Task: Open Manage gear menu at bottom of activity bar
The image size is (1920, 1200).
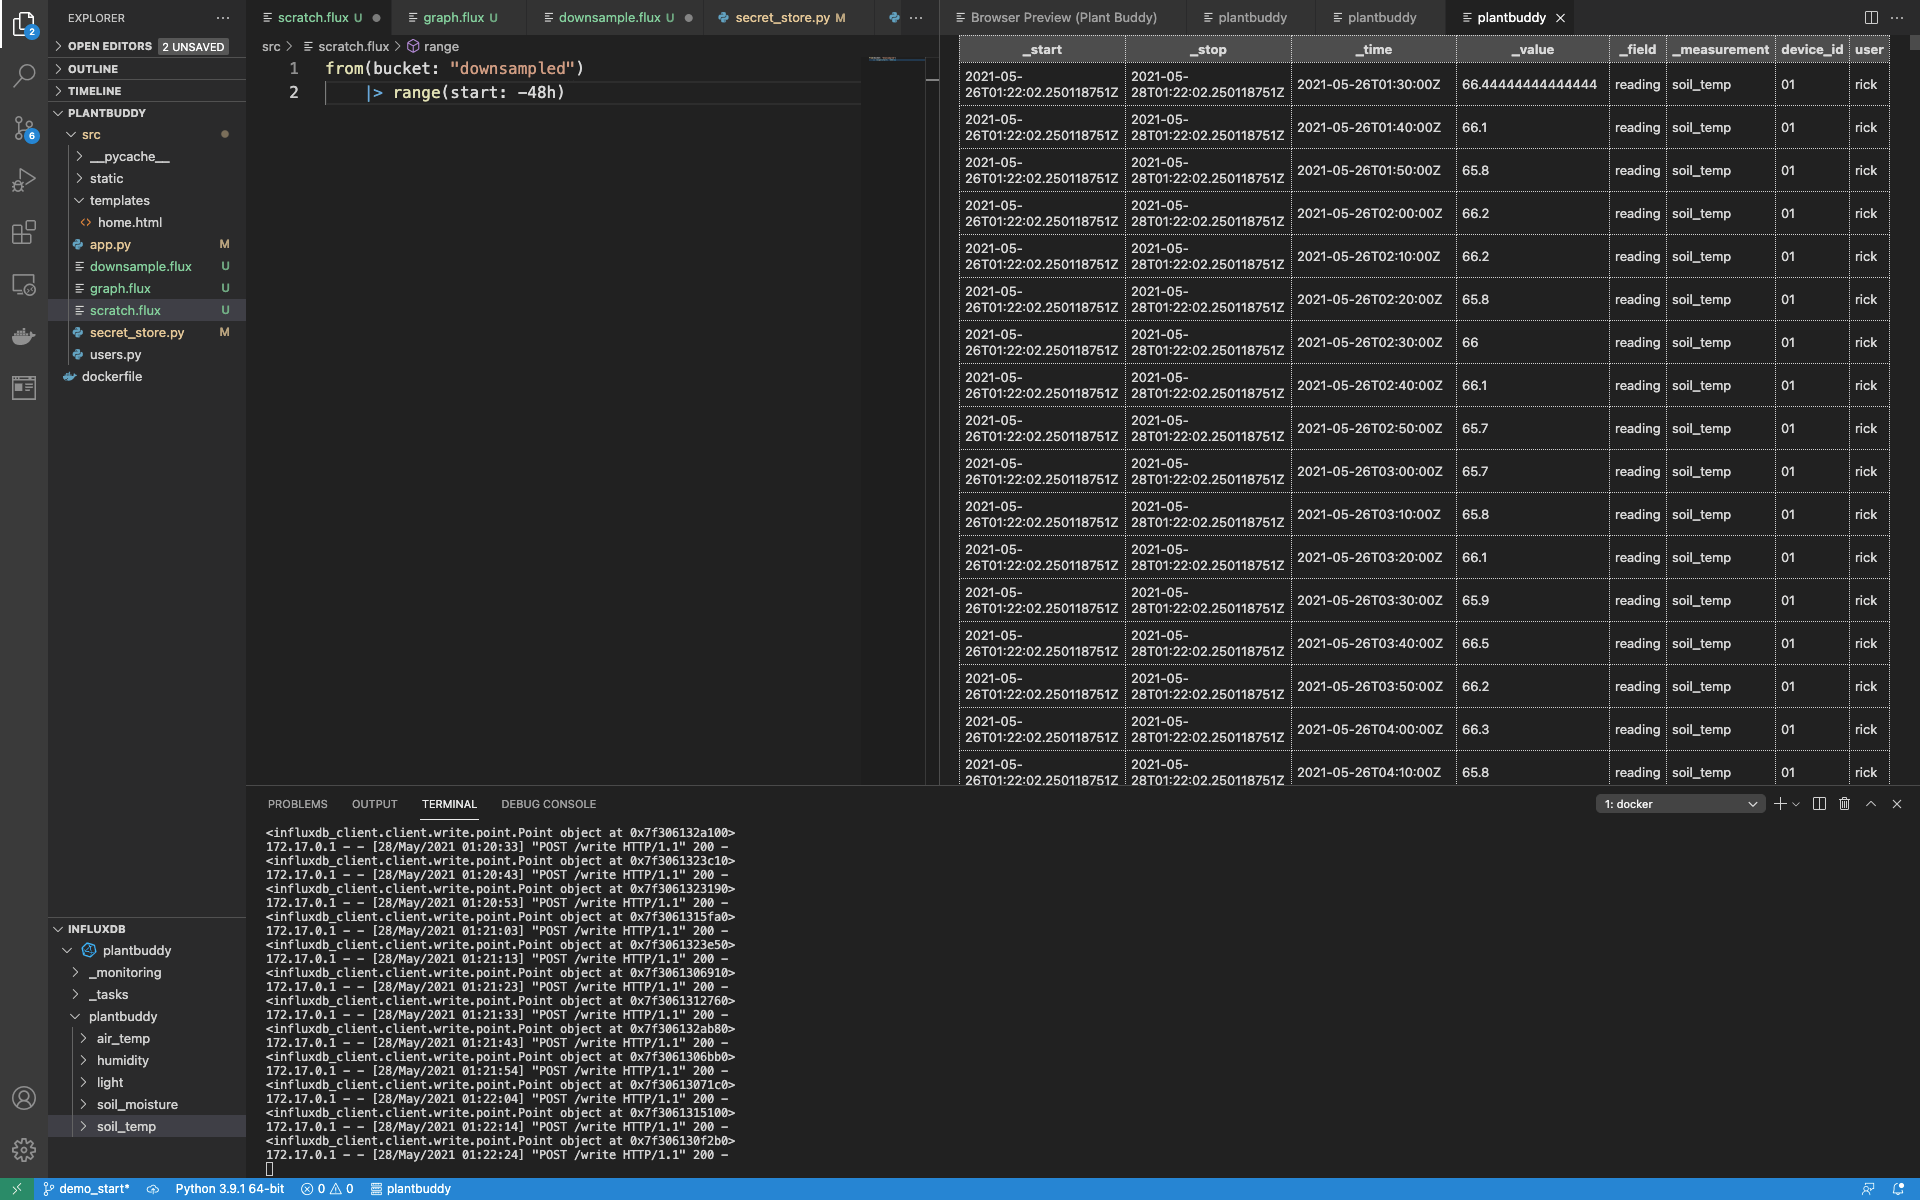Action: click(x=24, y=1148)
